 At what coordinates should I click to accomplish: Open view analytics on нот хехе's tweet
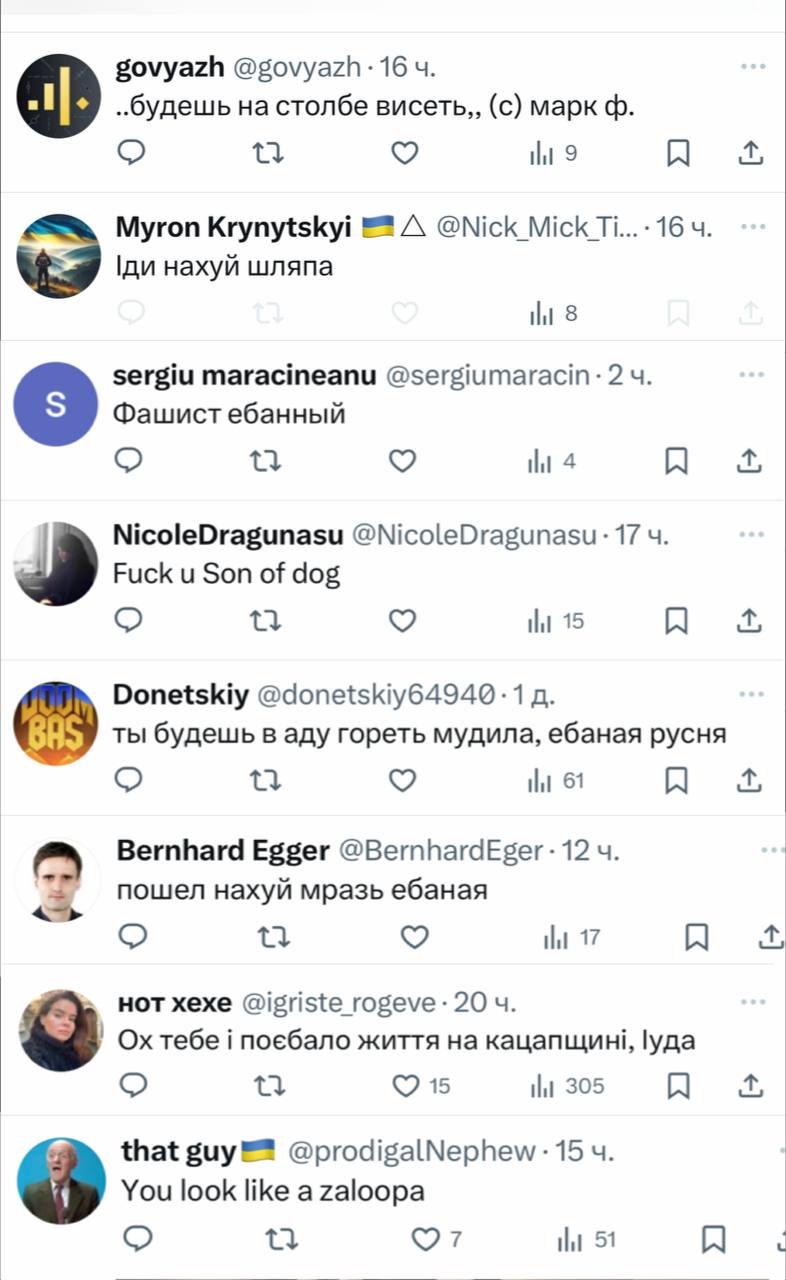pyautogui.click(x=571, y=1086)
